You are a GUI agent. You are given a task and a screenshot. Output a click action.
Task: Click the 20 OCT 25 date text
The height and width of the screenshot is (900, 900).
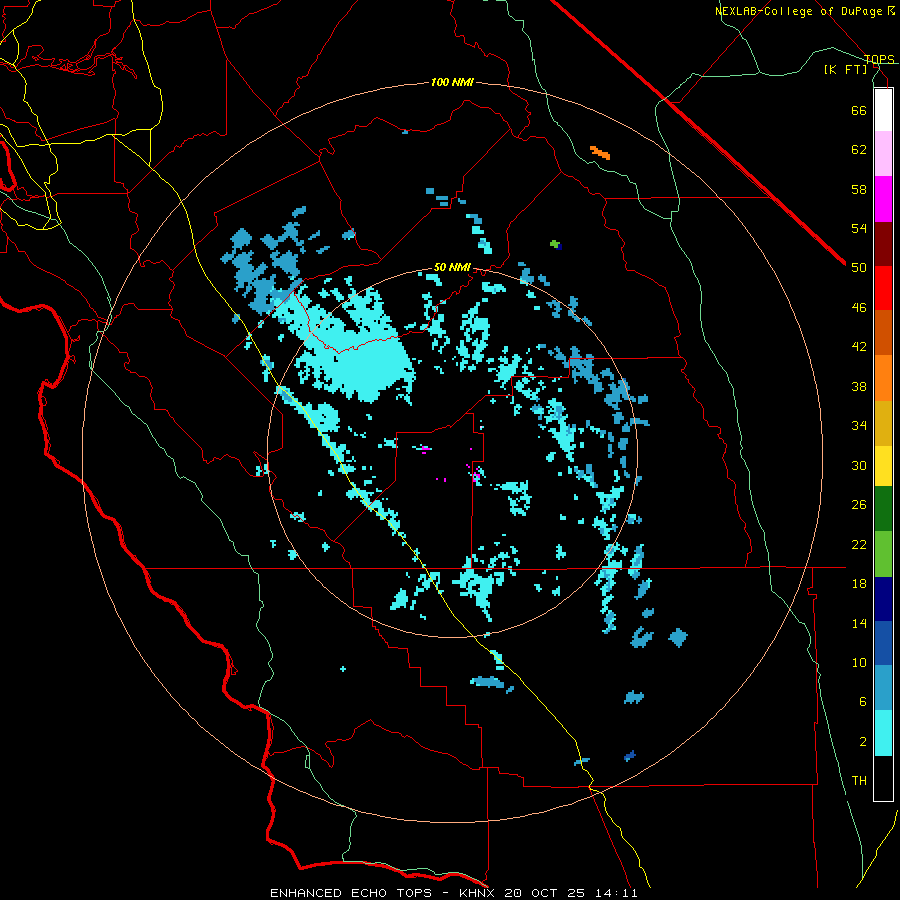tap(544, 893)
